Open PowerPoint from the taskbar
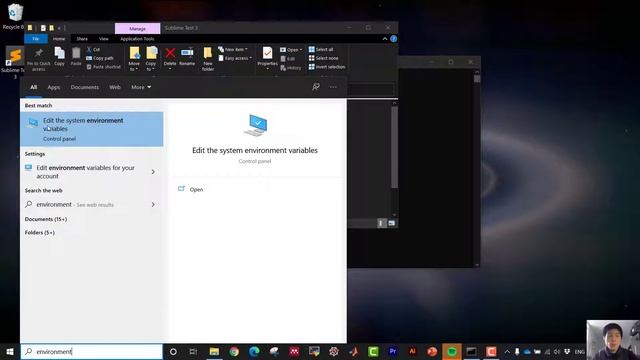The image size is (640, 360). coord(432,351)
